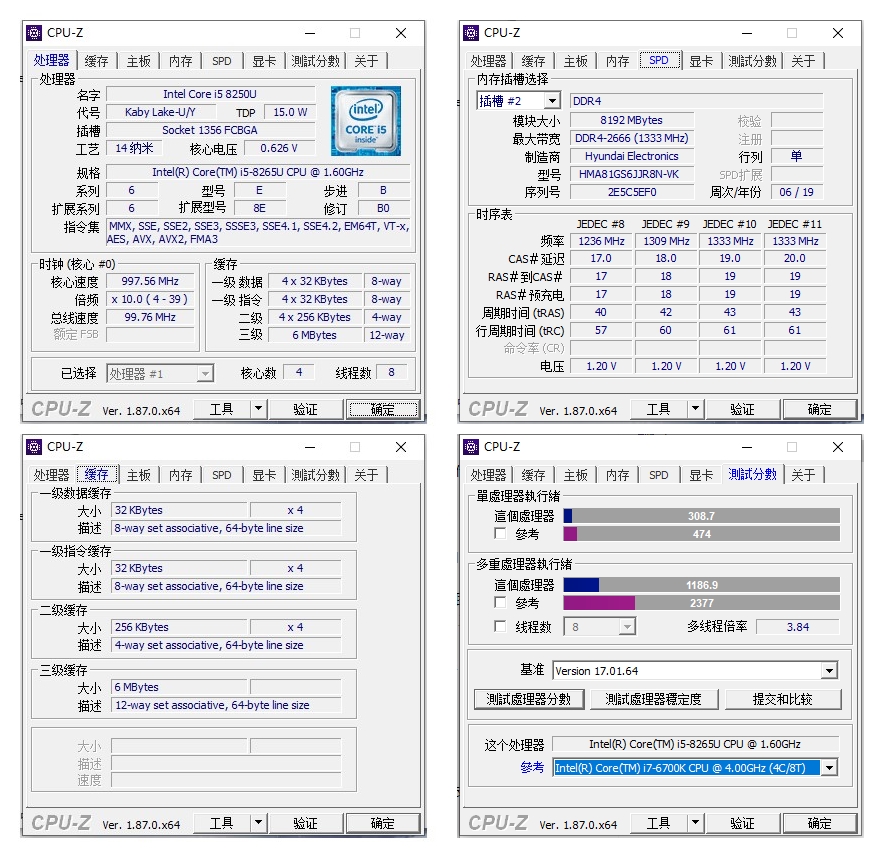The width and height of the screenshot is (884, 858).
Task: Open the 基准 Version 17.01.64 dropdown
Action: (x=829, y=671)
